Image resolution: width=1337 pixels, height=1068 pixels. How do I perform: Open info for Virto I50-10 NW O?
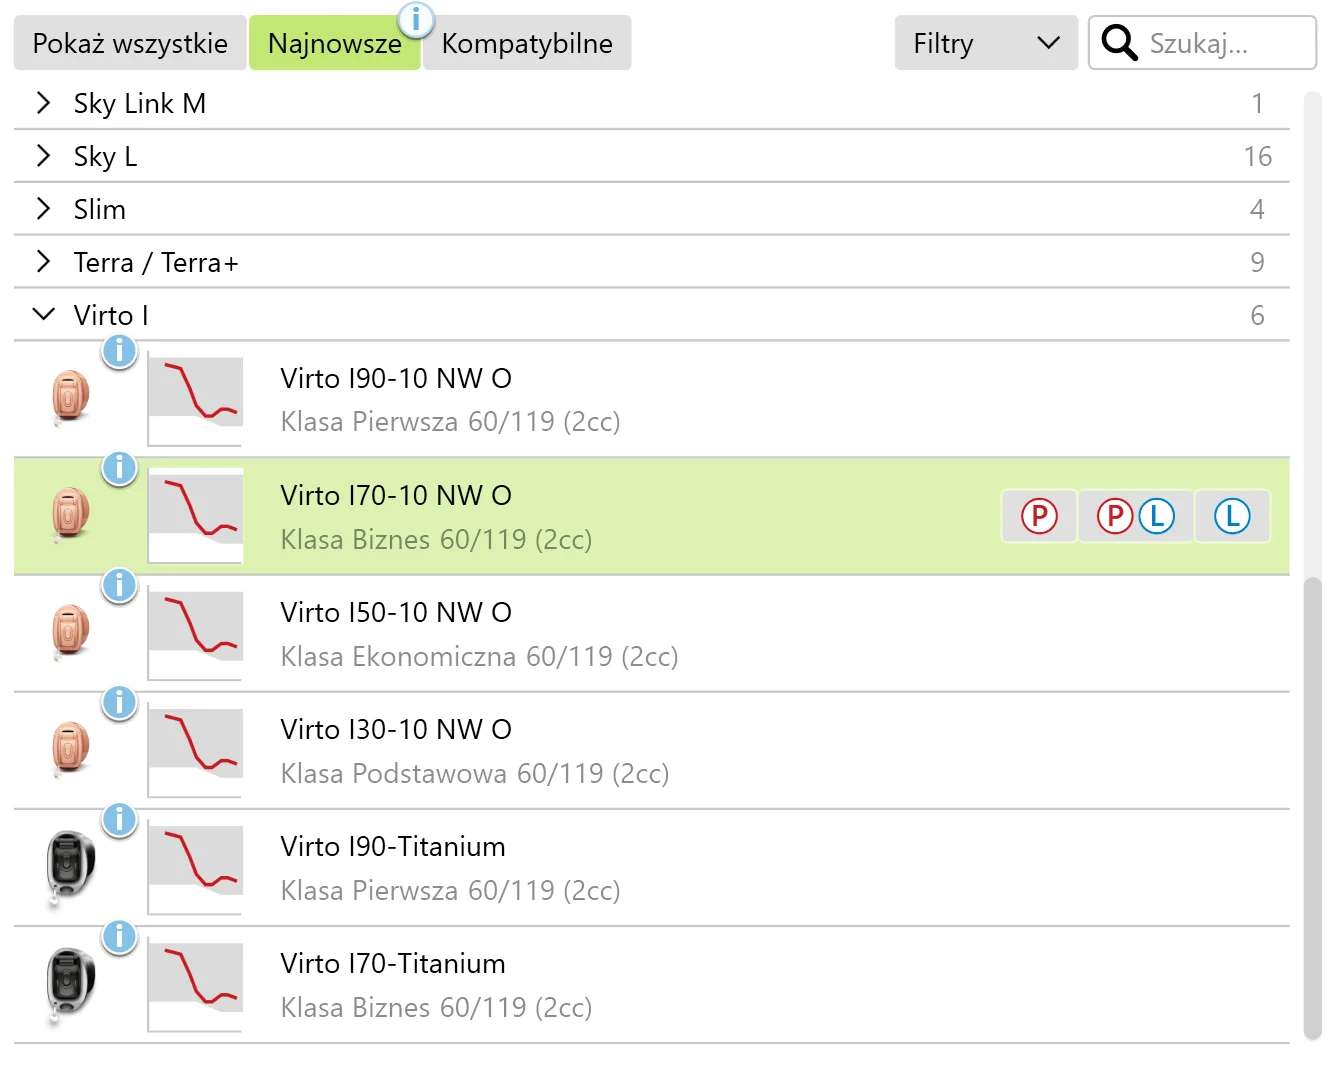pos(119,585)
